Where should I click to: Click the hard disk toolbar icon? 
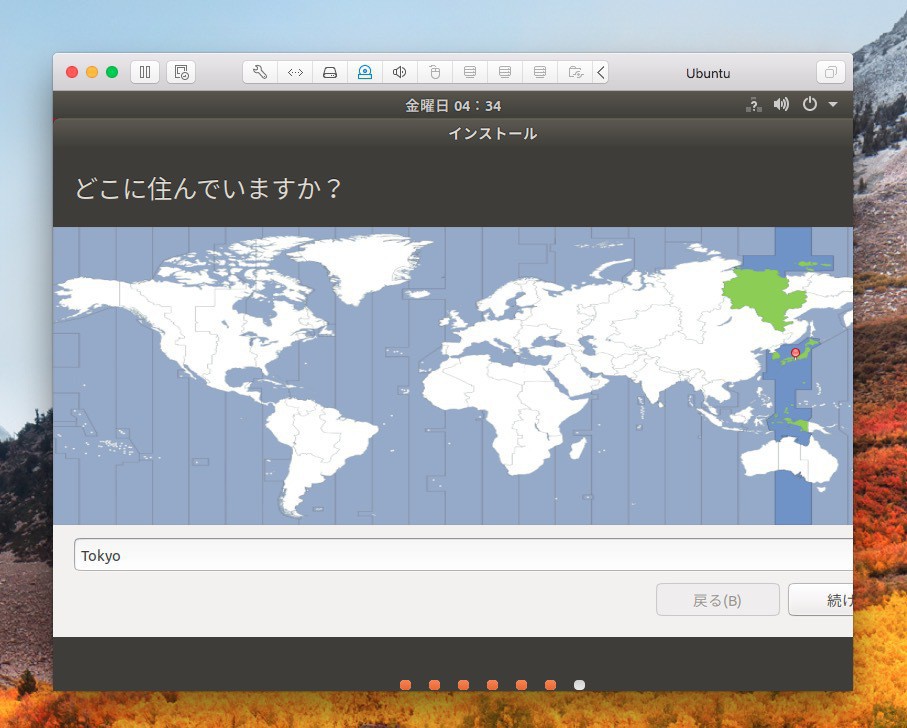pos(330,72)
